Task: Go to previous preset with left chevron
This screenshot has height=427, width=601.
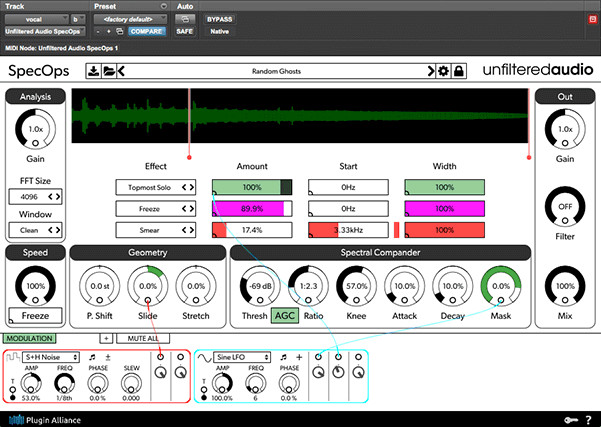Action: (121, 71)
